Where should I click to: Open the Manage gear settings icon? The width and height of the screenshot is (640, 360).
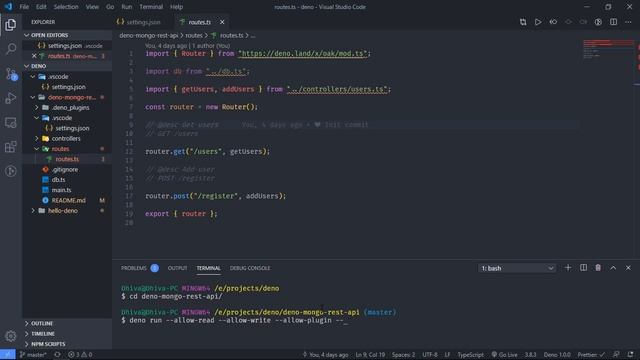(x=11, y=336)
